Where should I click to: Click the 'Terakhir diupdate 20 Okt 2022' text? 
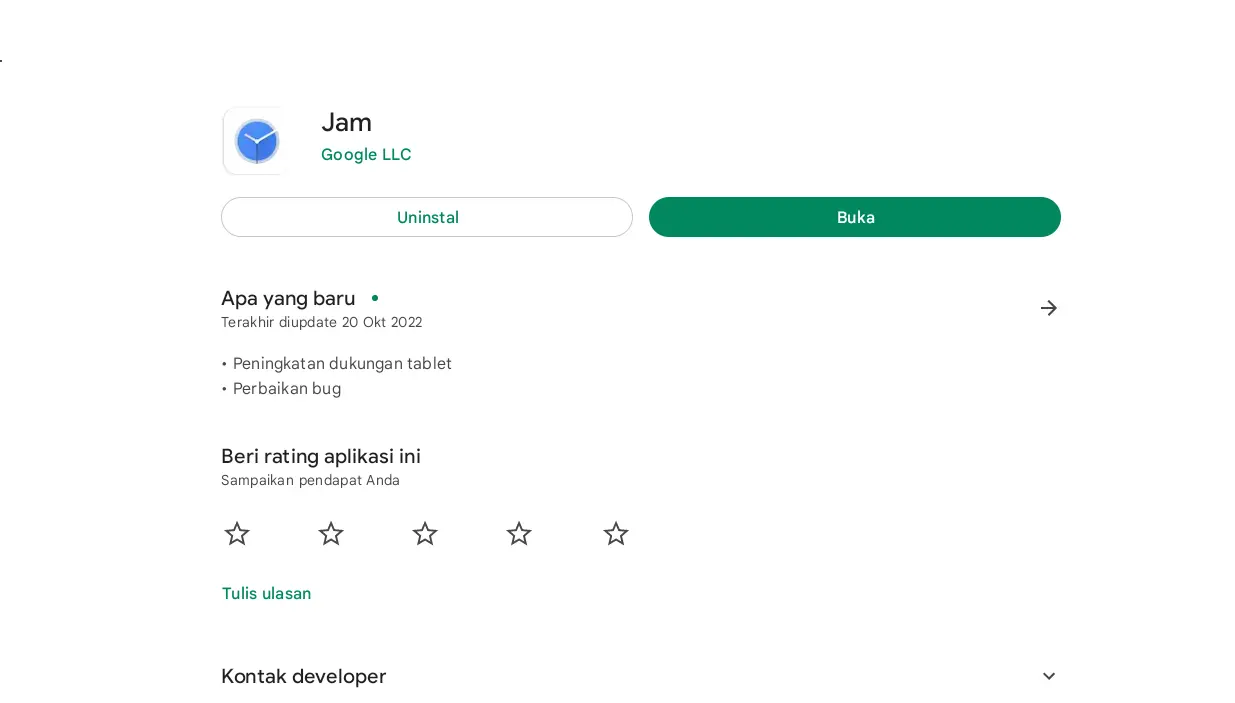tap(321, 322)
